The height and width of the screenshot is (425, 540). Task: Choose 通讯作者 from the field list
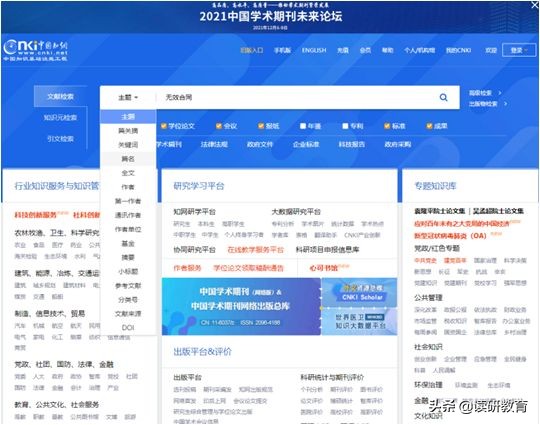pyautogui.click(x=128, y=215)
